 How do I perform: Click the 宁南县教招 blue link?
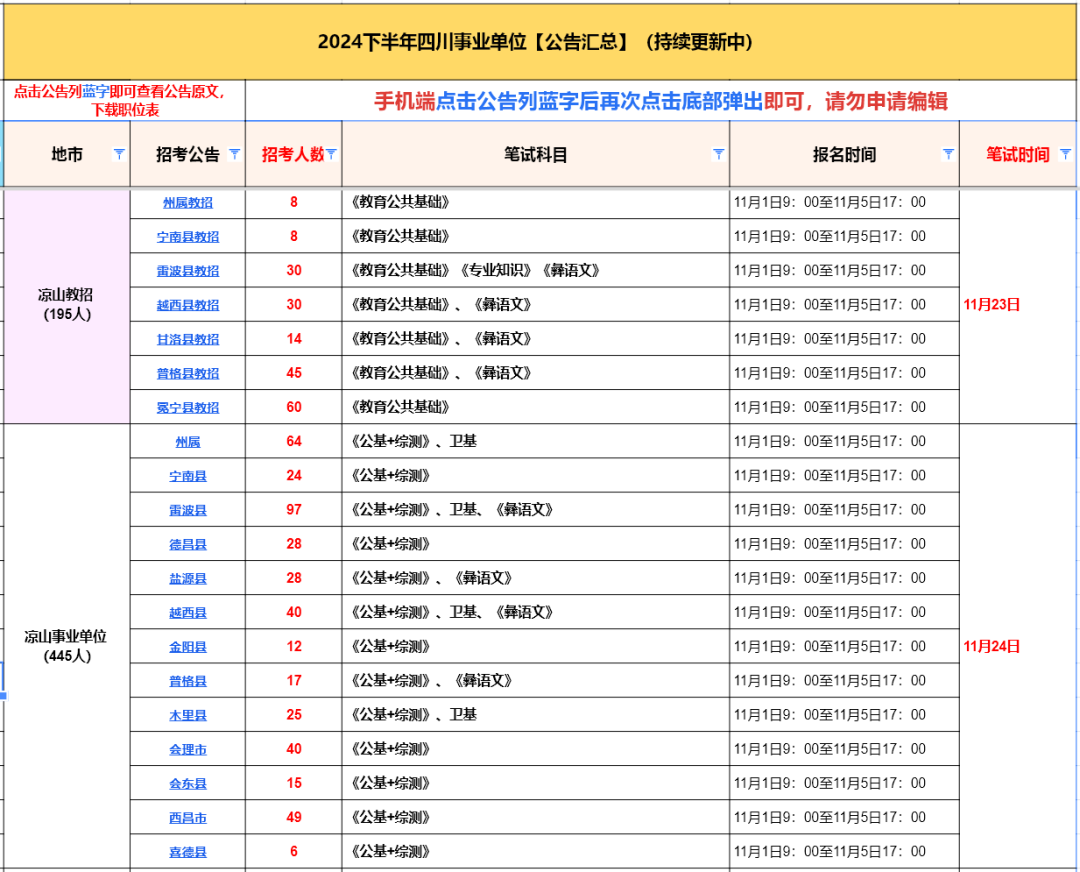pos(188,237)
